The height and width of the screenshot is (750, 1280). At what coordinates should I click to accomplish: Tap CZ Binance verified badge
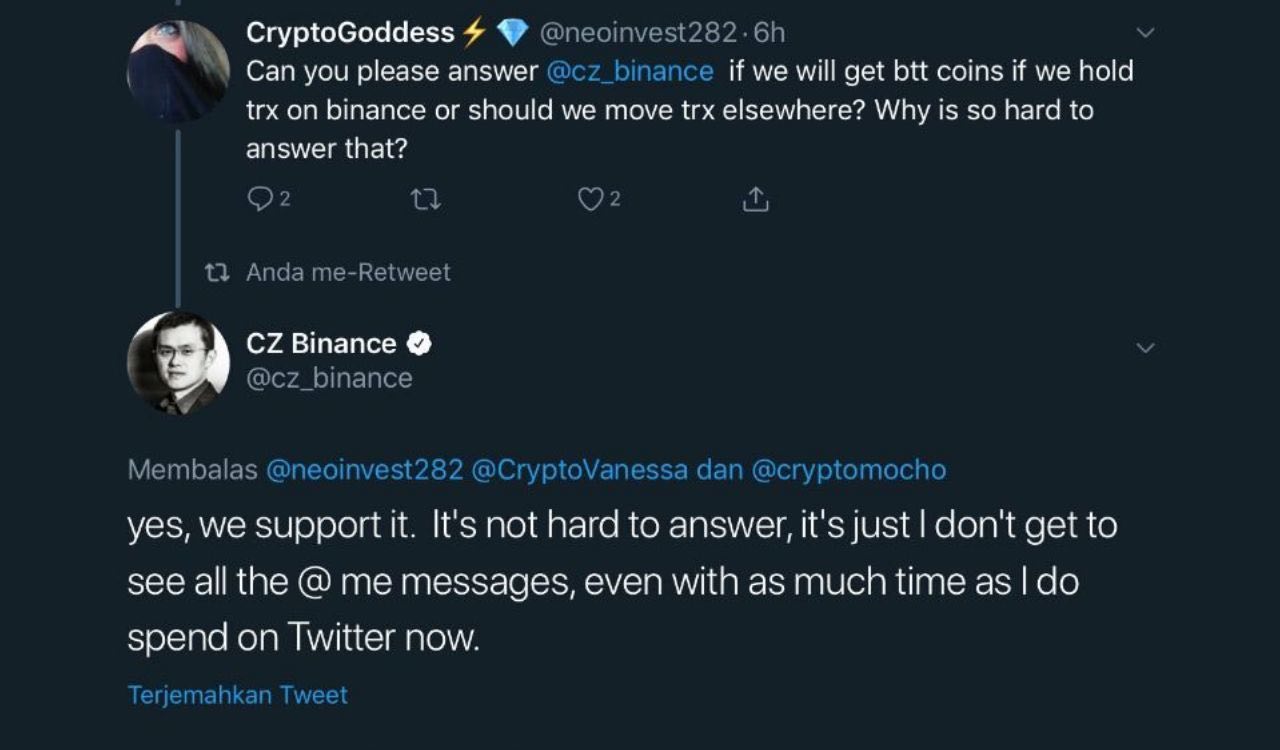pos(419,344)
